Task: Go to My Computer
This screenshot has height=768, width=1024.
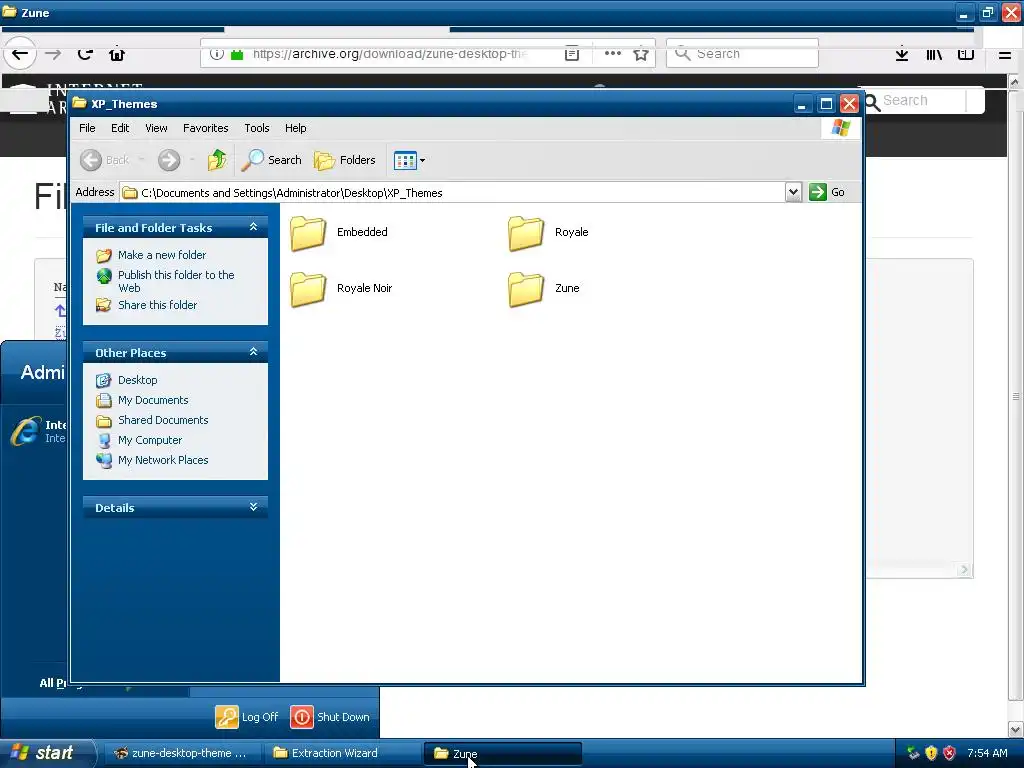Action: point(150,440)
